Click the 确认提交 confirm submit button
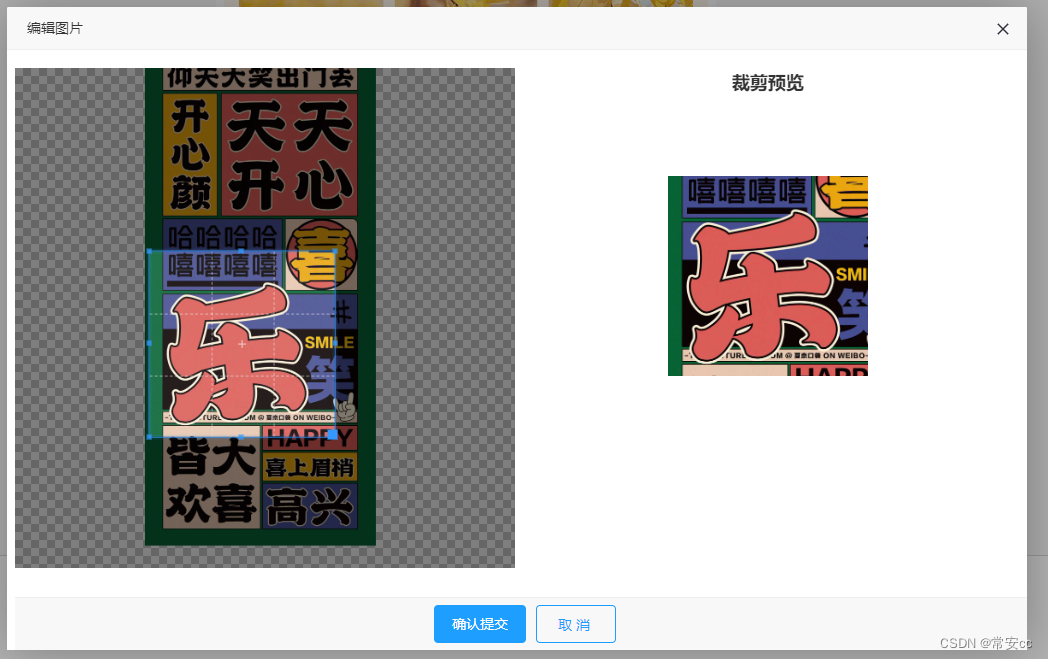This screenshot has width=1048, height=659. (x=479, y=624)
